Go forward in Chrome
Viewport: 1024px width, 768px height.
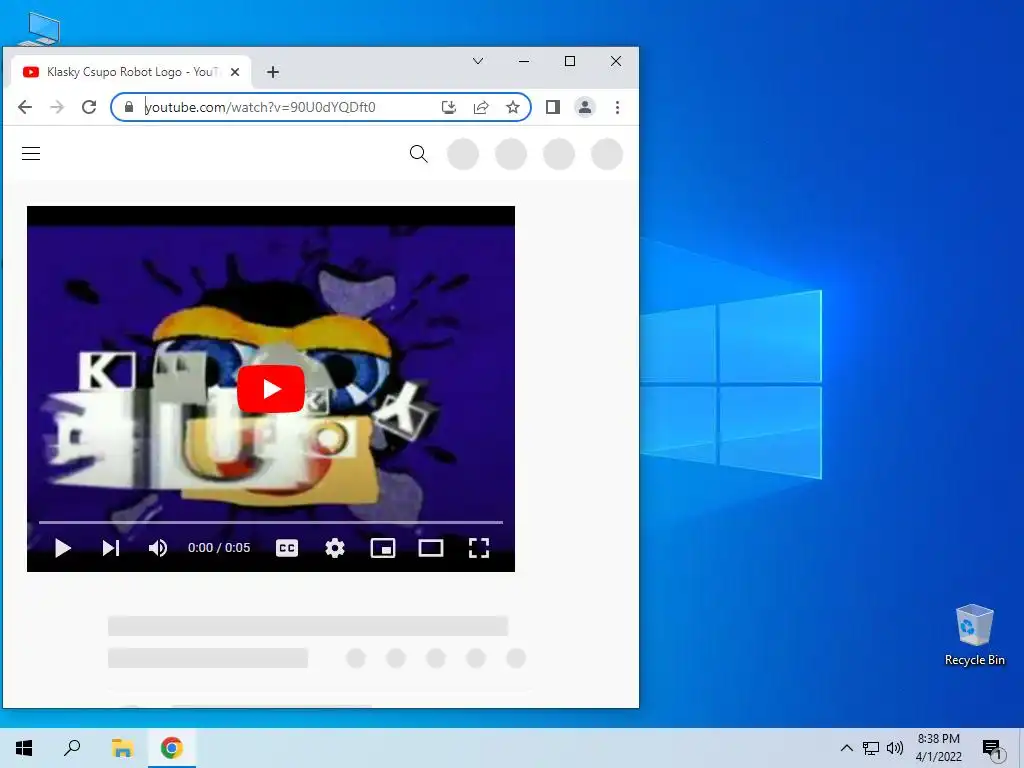click(x=57, y=107)
